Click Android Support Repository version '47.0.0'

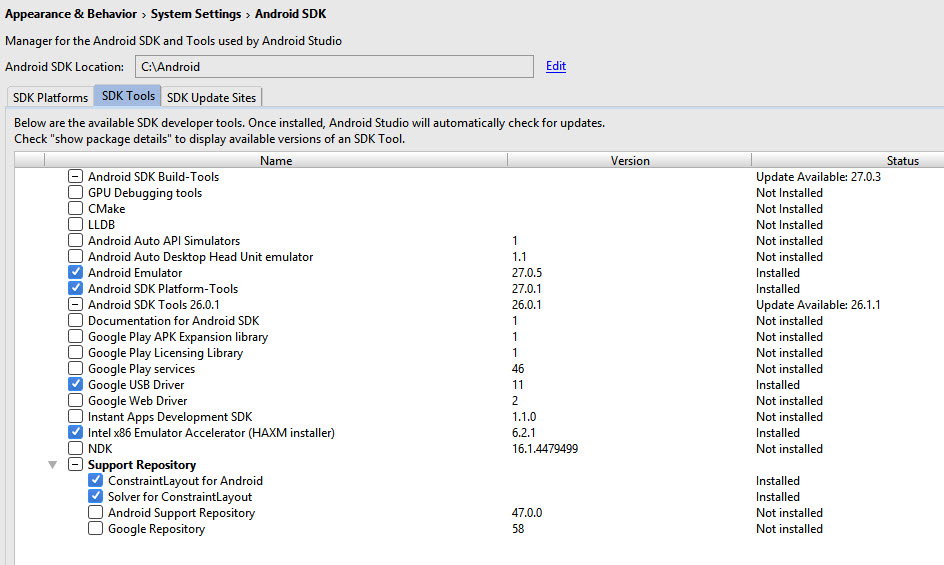(527, 513)
